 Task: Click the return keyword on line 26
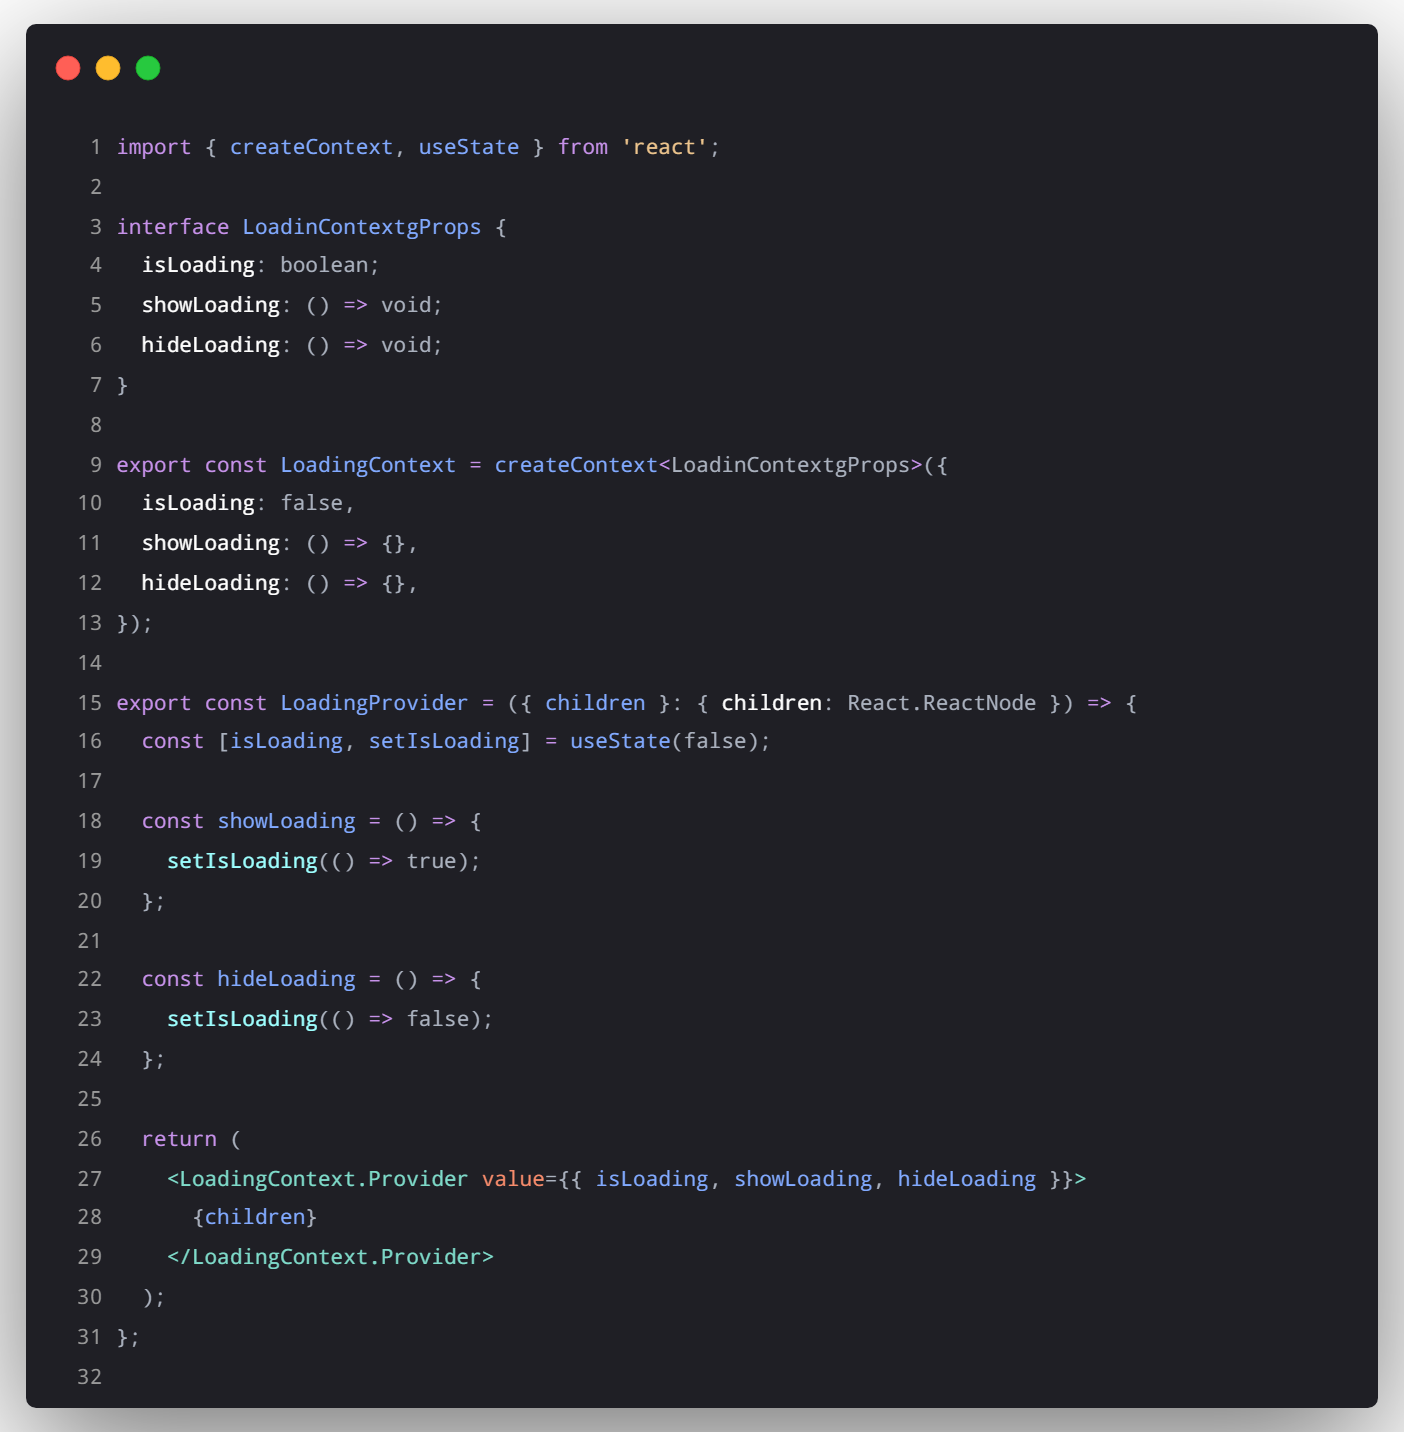179,1139
